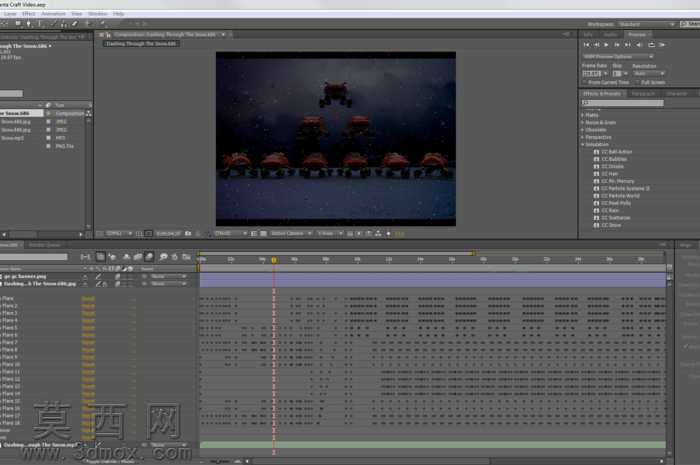Select the Eraser tool in toolbar
The width and height of the screenshot is (700, 465).
75,24
